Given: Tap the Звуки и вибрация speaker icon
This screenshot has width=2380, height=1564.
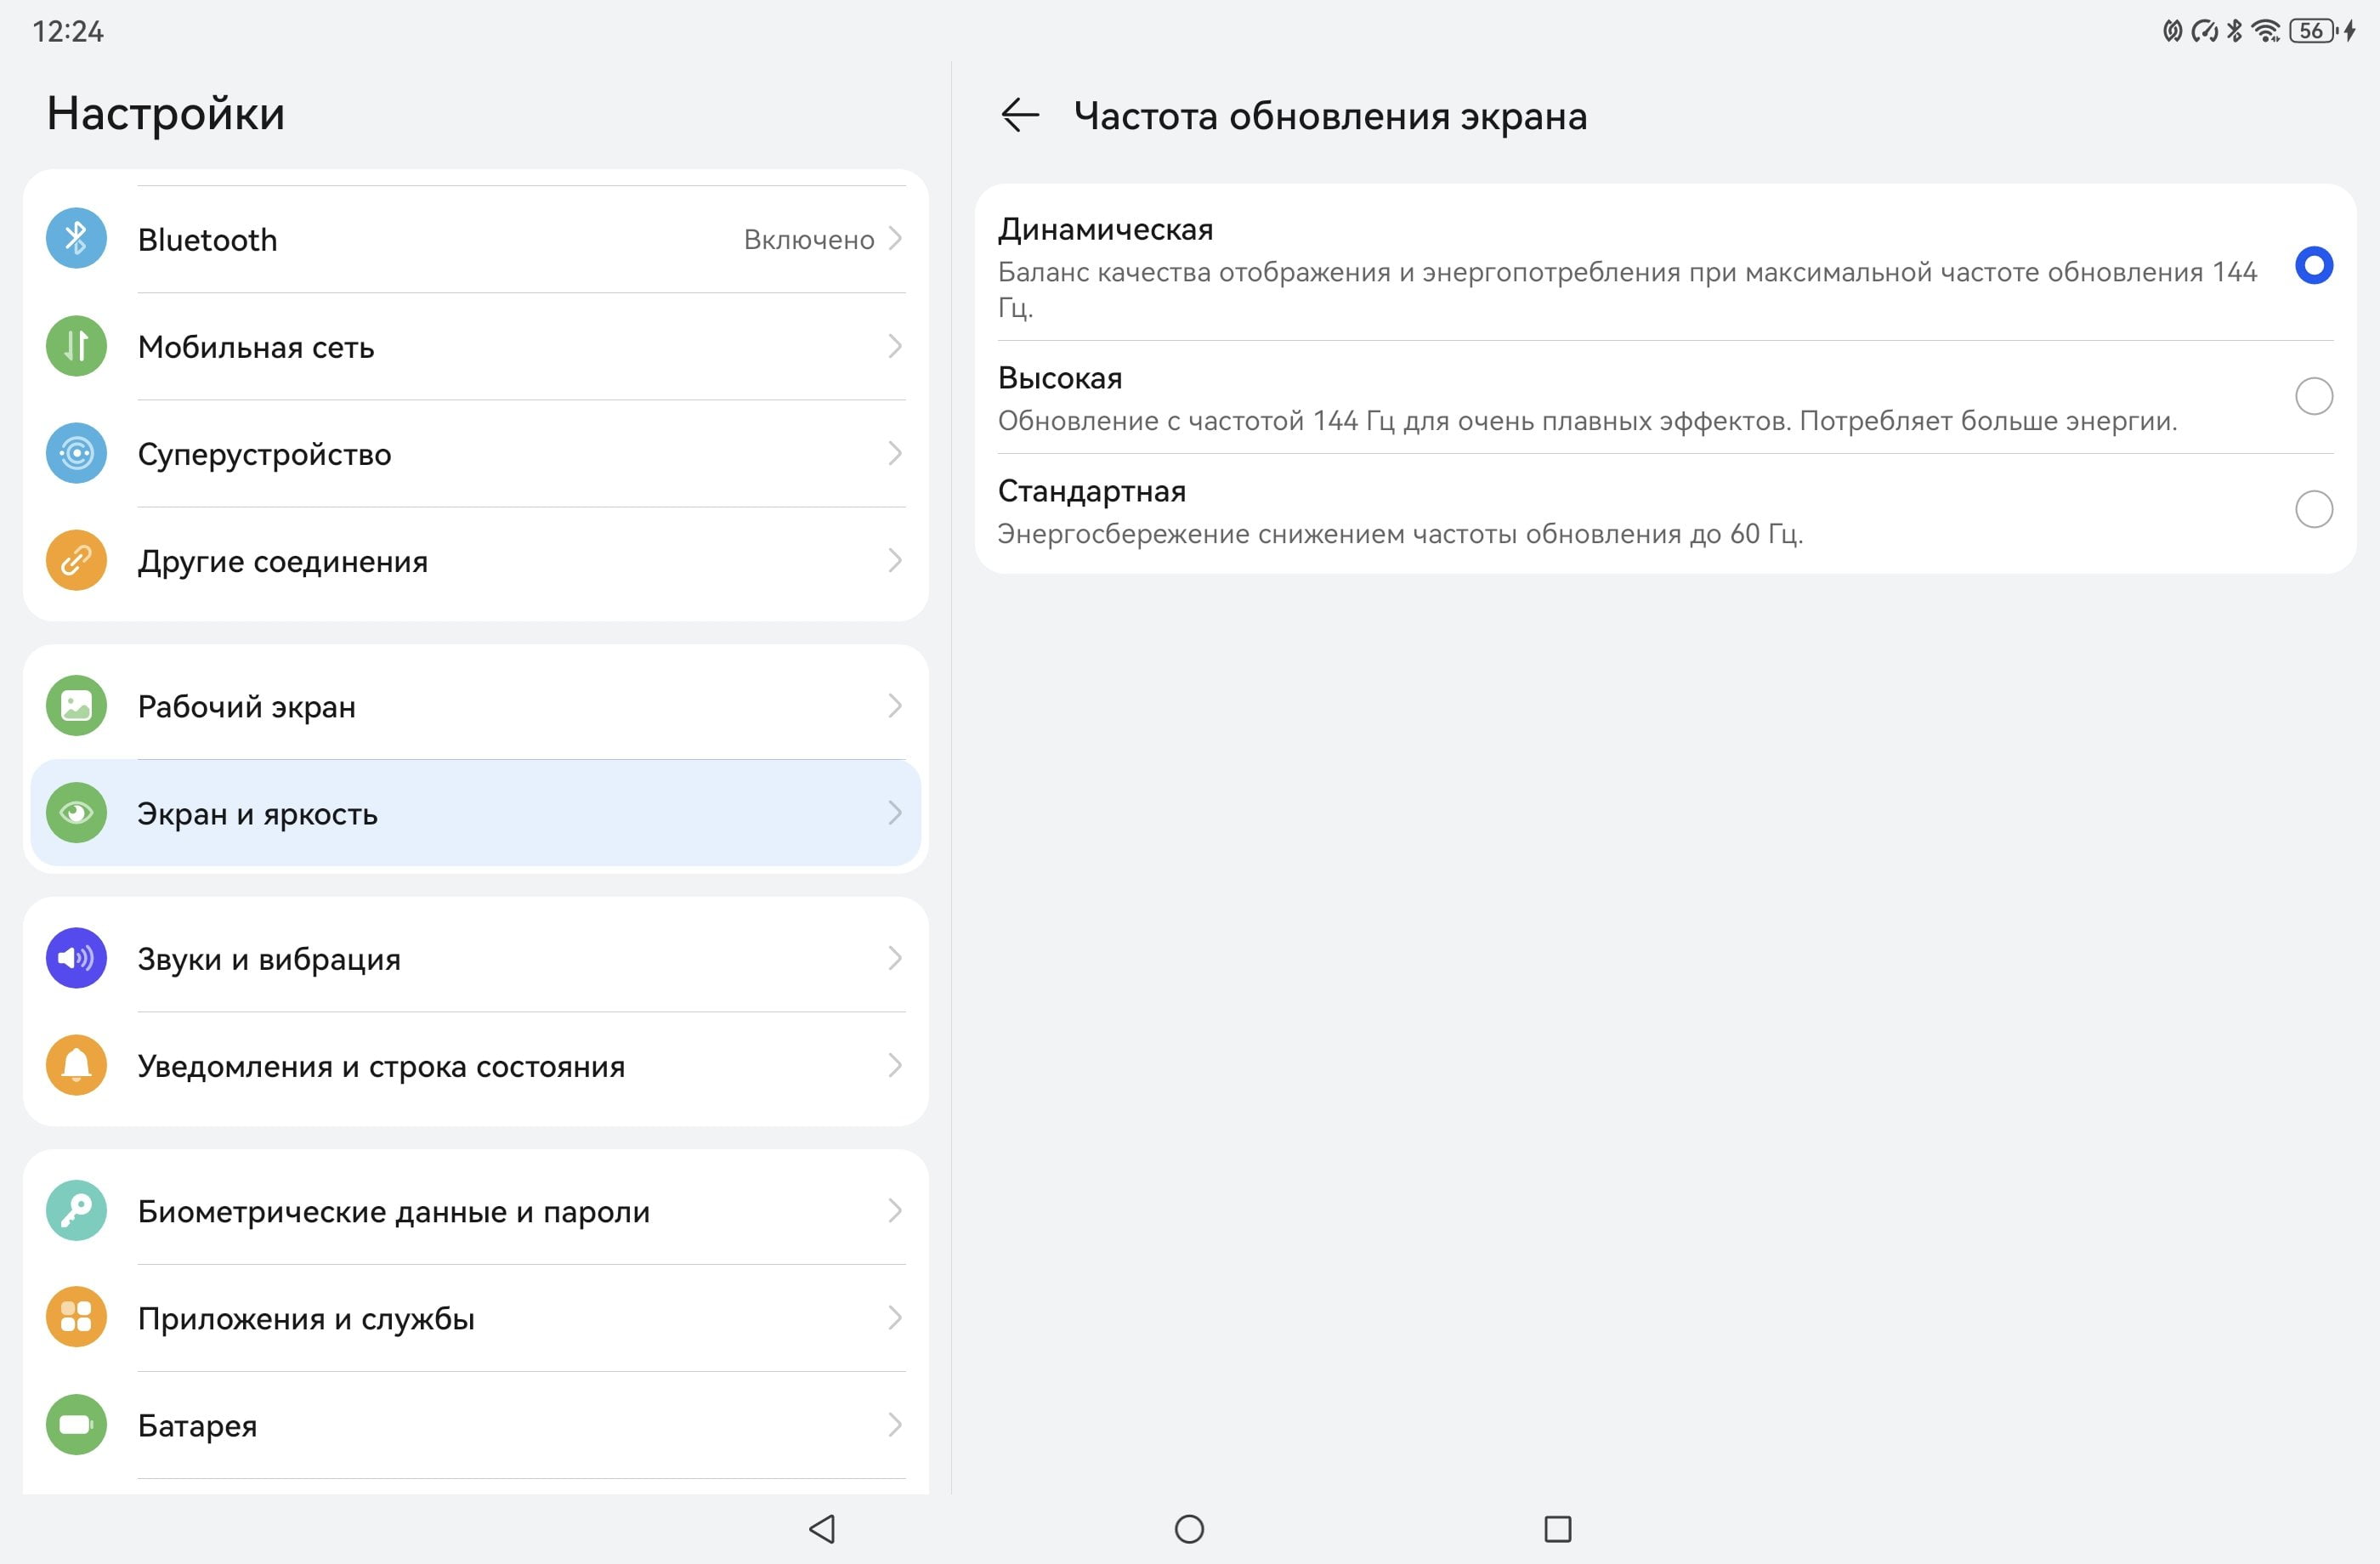Looking at the screenshot, I should coord(76,958).
